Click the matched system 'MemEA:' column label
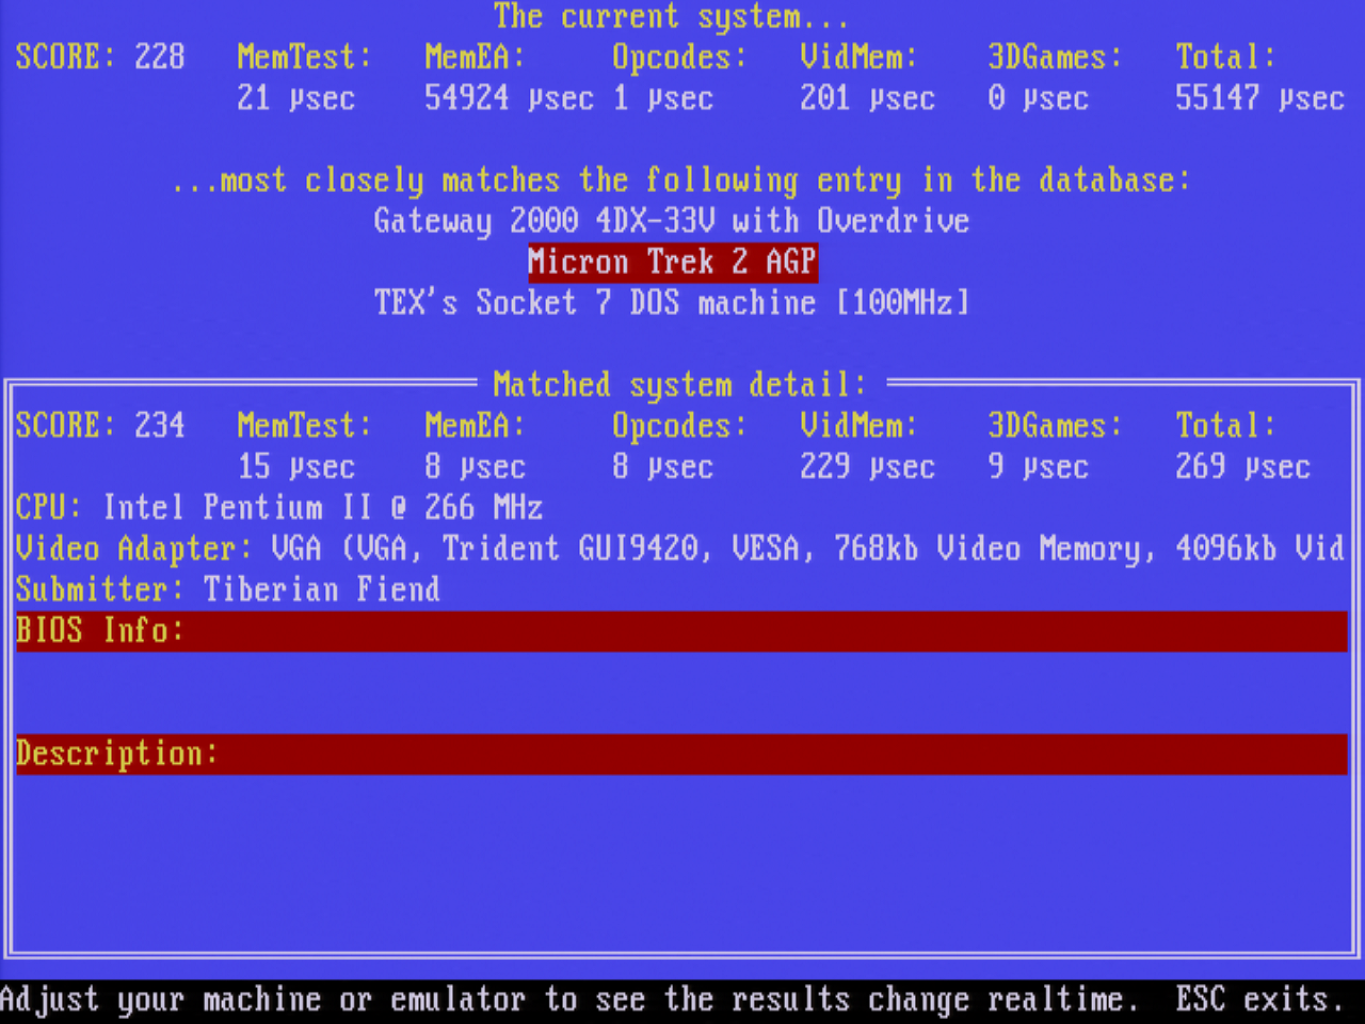This screenshot has height=1024, width=1365. (475, 426)
